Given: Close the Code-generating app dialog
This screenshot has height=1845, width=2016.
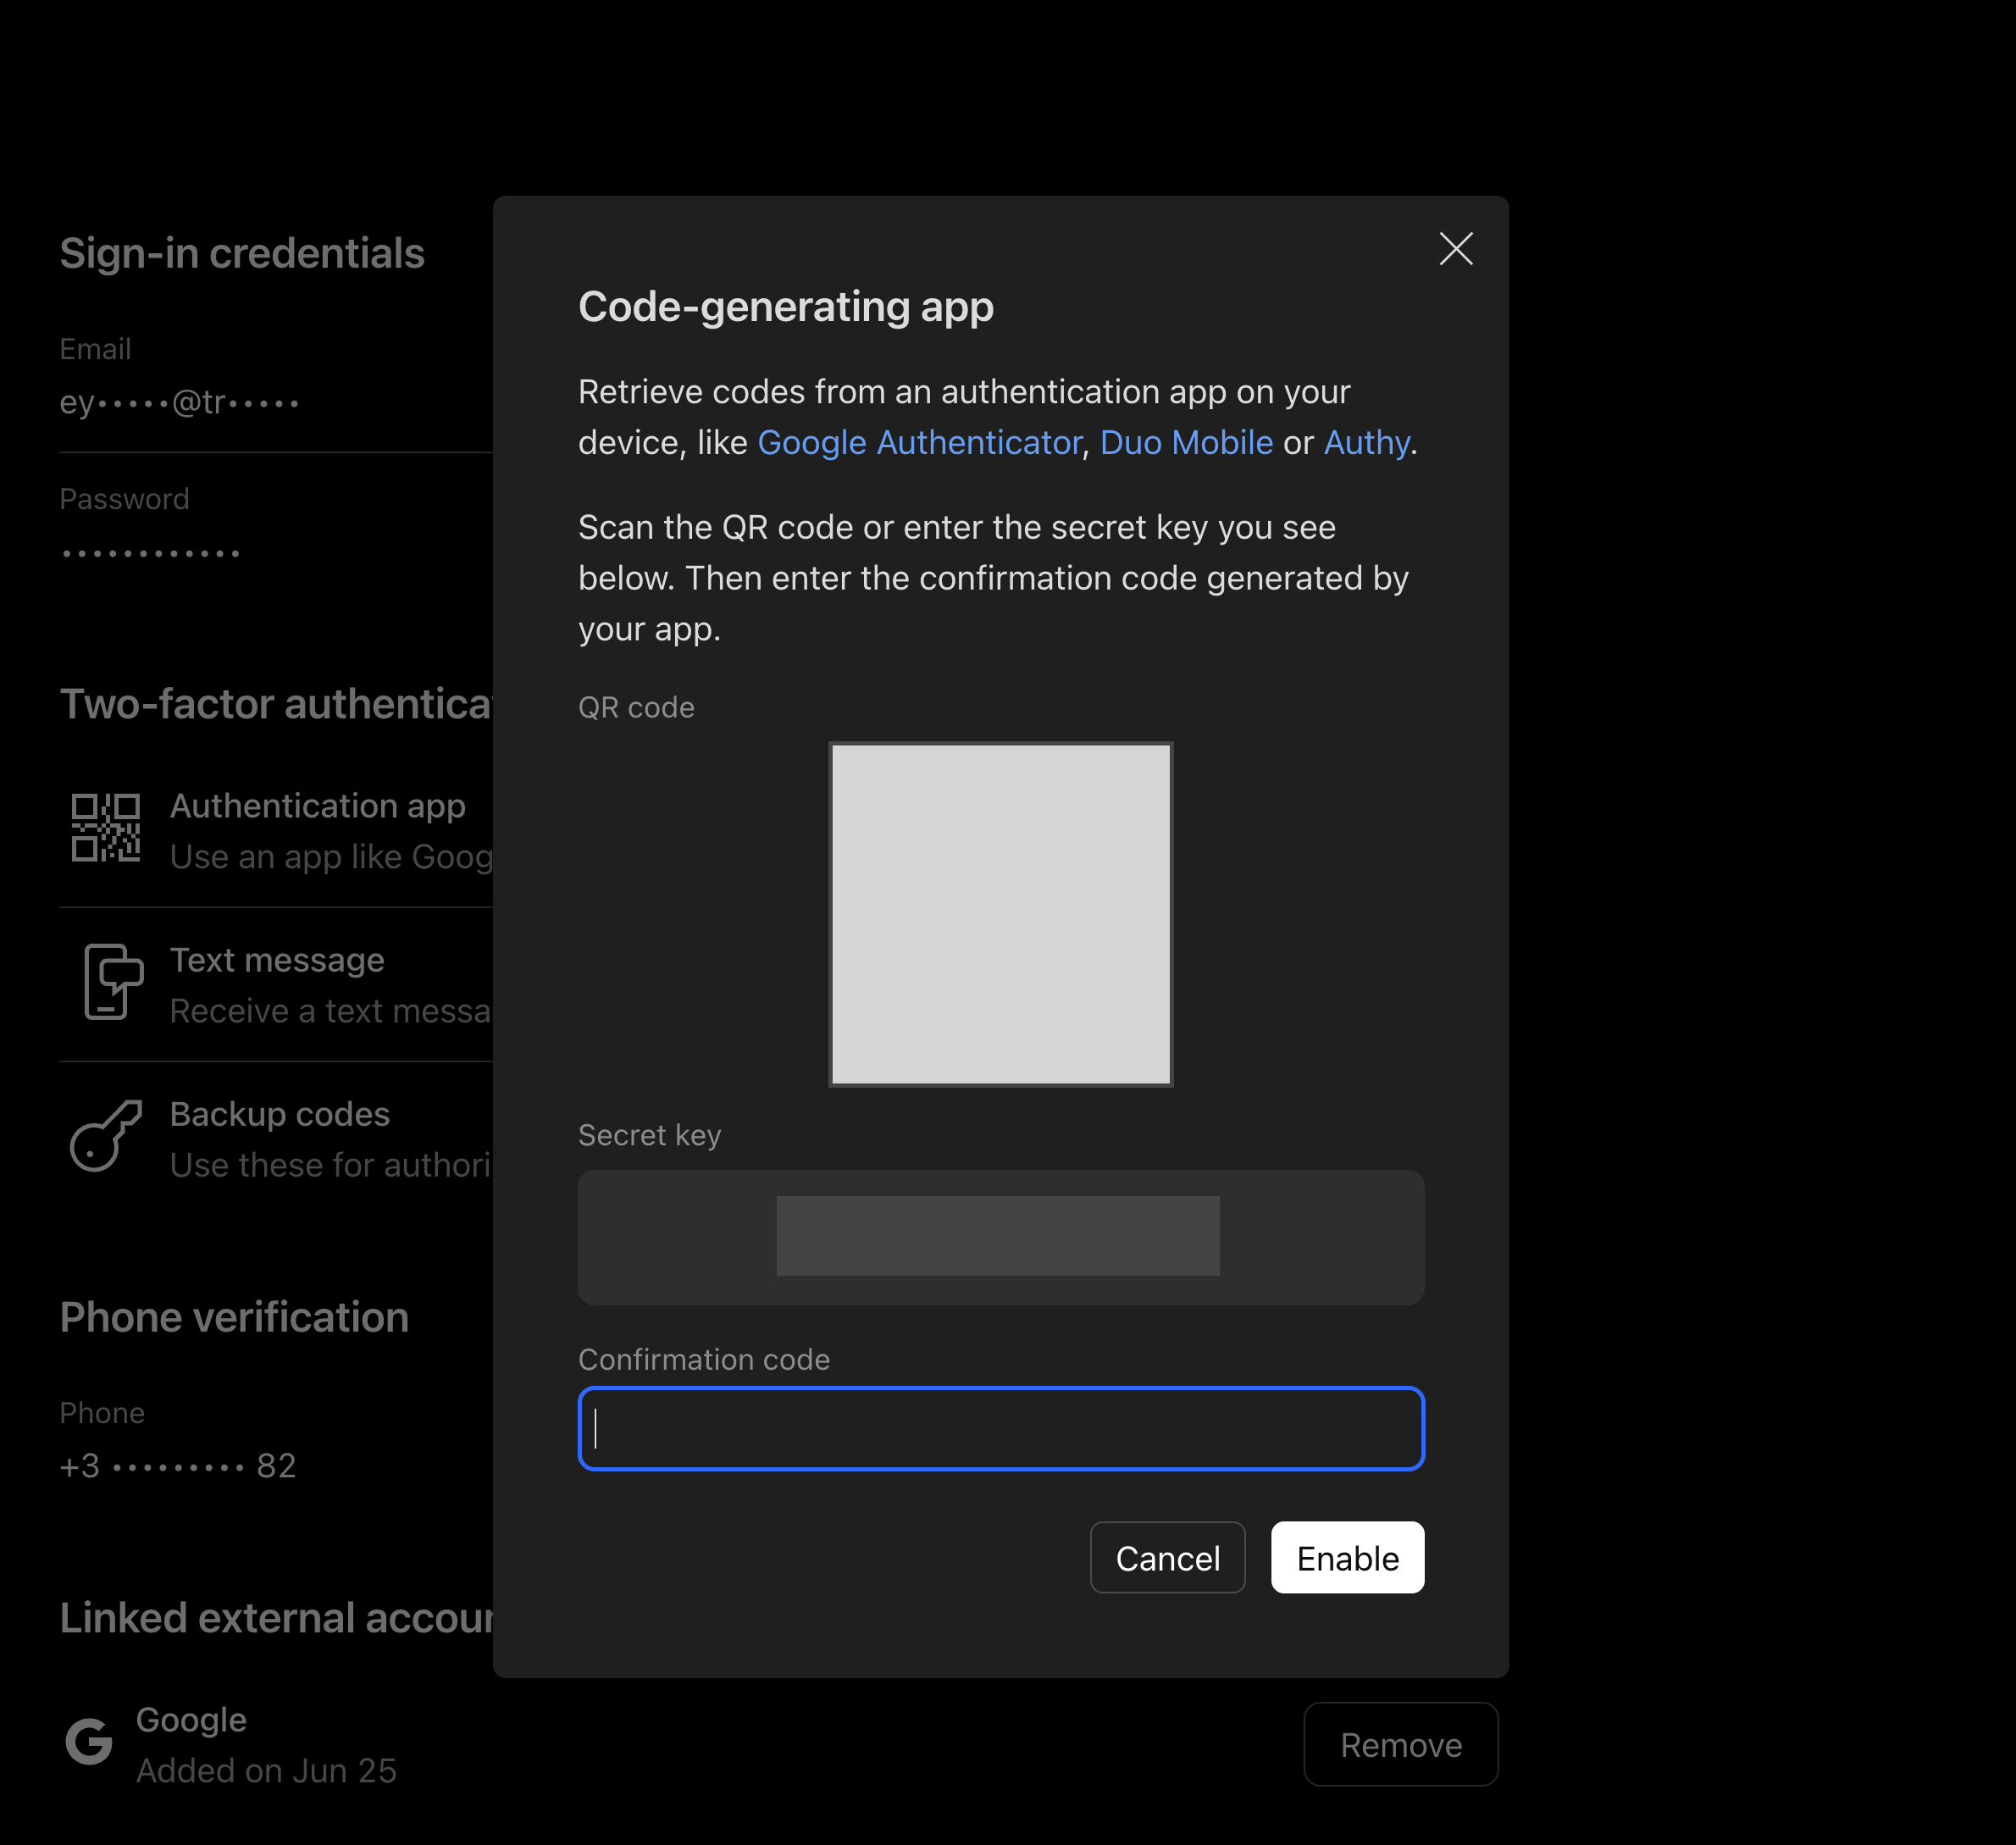Looking at the screenshot, I should tap(1455, 248).
